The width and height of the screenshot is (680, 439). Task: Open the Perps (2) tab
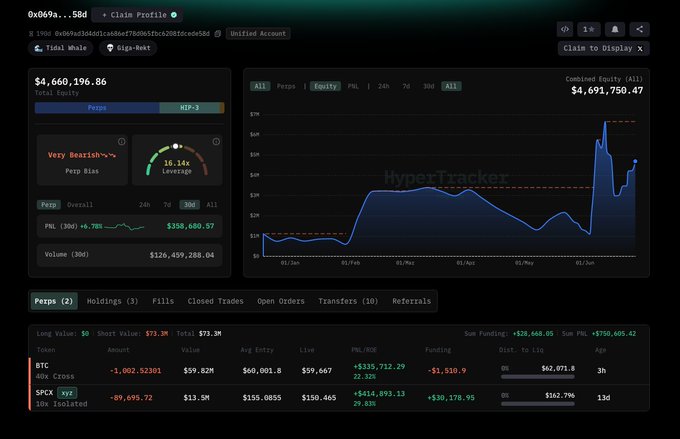coord(54,301)
